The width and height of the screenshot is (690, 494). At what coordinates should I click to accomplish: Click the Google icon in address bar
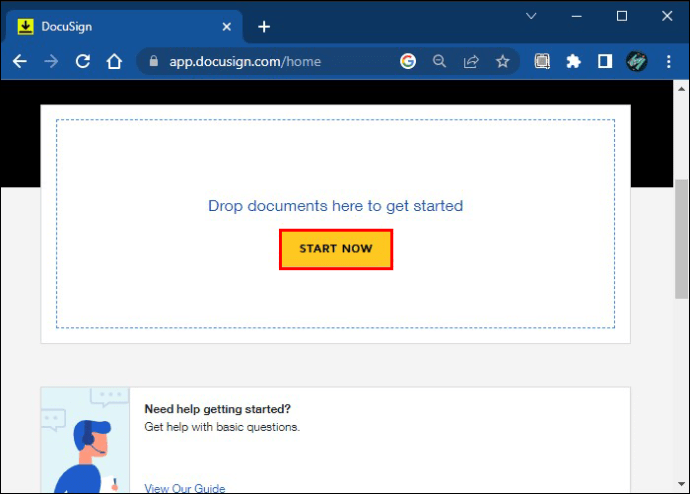pos(408,61)
